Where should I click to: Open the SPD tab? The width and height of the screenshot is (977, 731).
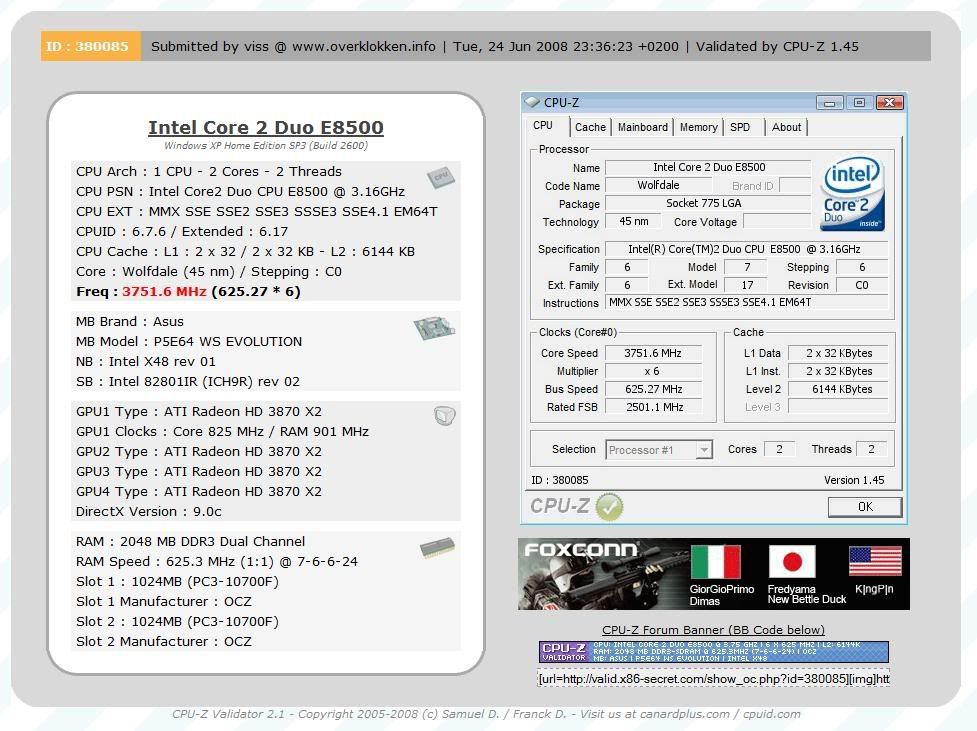(x=740, y=127)
